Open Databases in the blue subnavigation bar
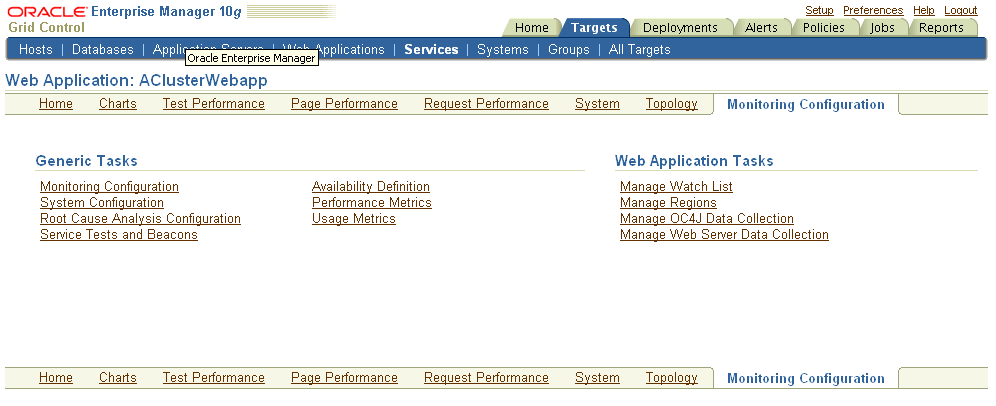The image size is (996, 406). coord(102,49)
